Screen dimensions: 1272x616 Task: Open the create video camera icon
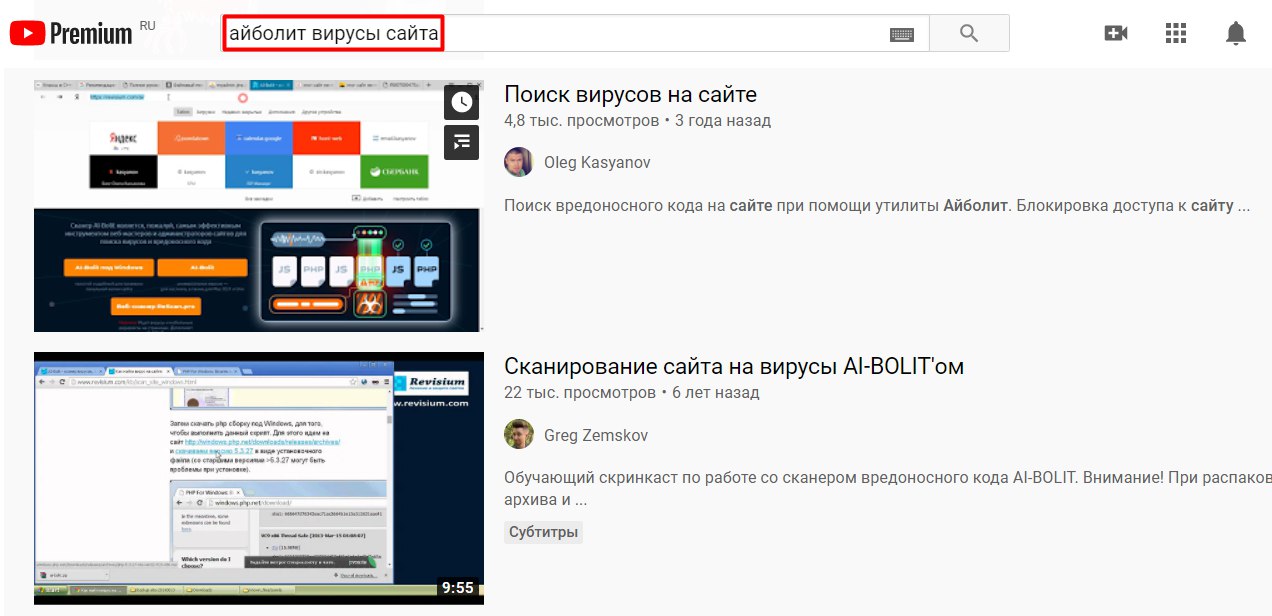click(x=1116, y=33)
